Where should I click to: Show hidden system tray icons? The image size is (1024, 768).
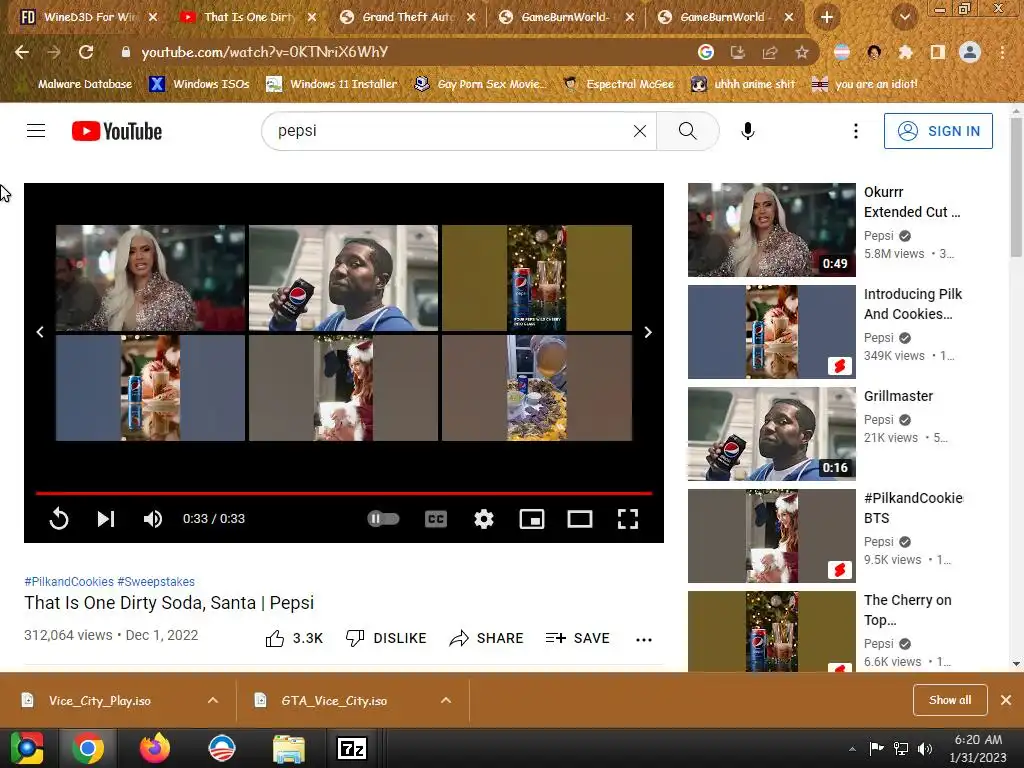[852, 748]
